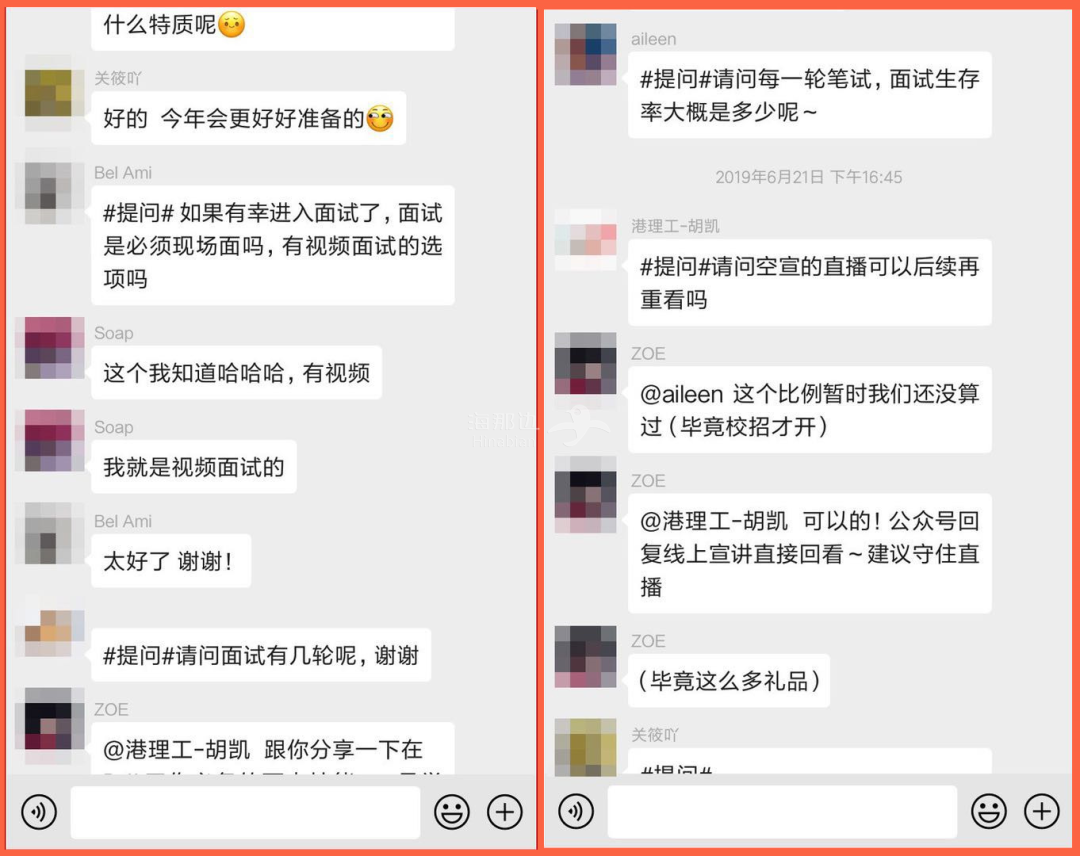Open aileen's avatar profile
Image resolution: width=1080 pixels, height=856 pixels.
[x=585, y=54]
